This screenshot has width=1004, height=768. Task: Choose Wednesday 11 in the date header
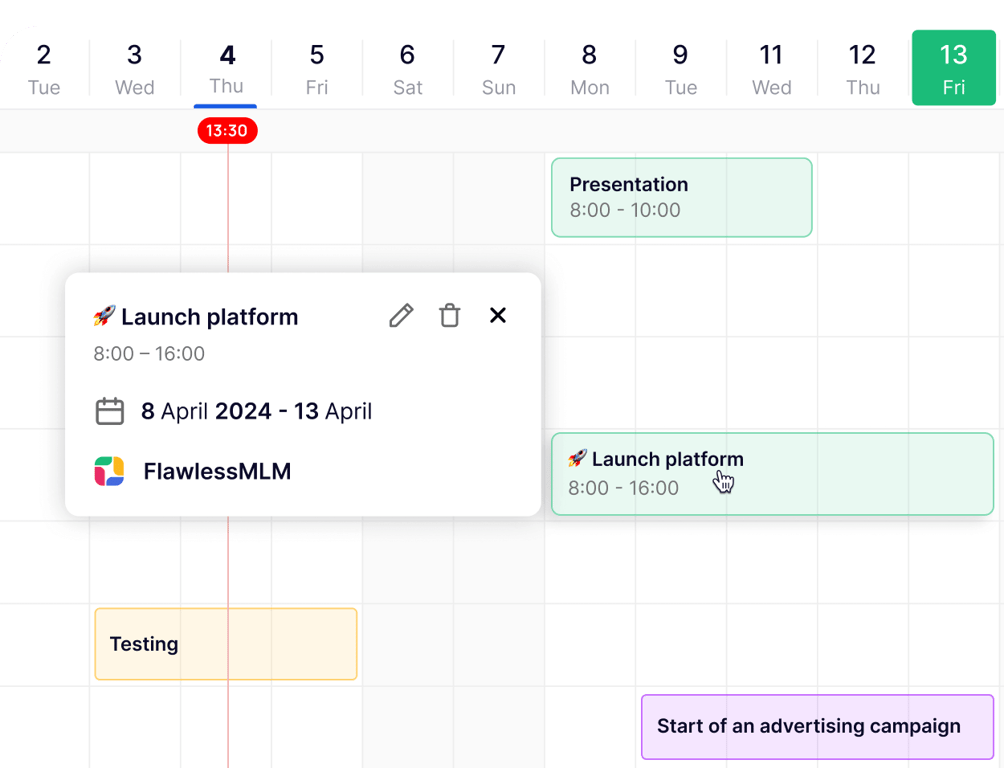(x=771, y=68)
